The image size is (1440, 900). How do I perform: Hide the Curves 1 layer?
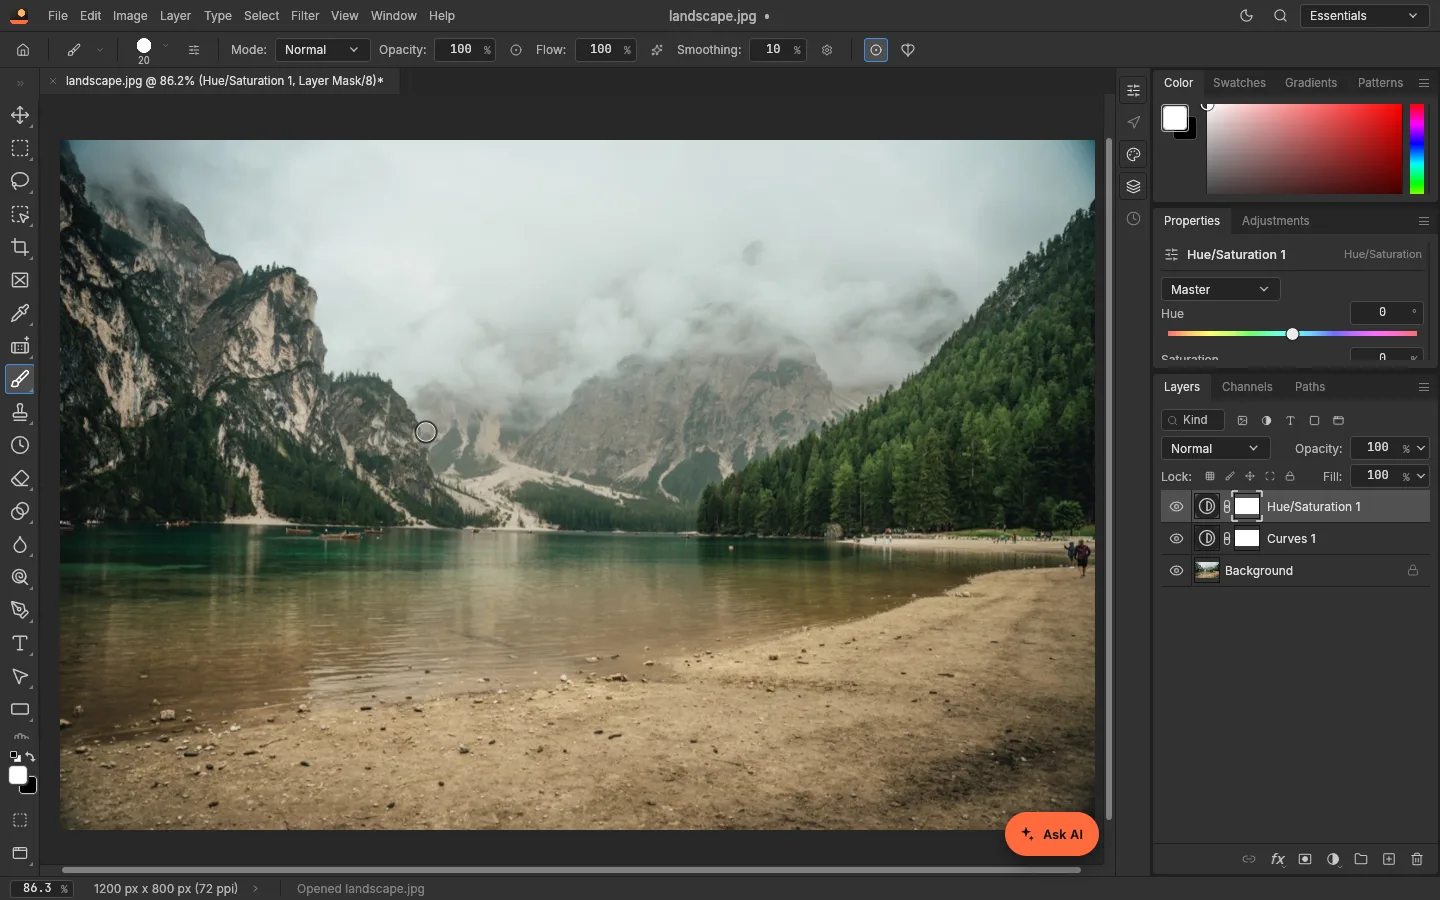click(1176, 539)
